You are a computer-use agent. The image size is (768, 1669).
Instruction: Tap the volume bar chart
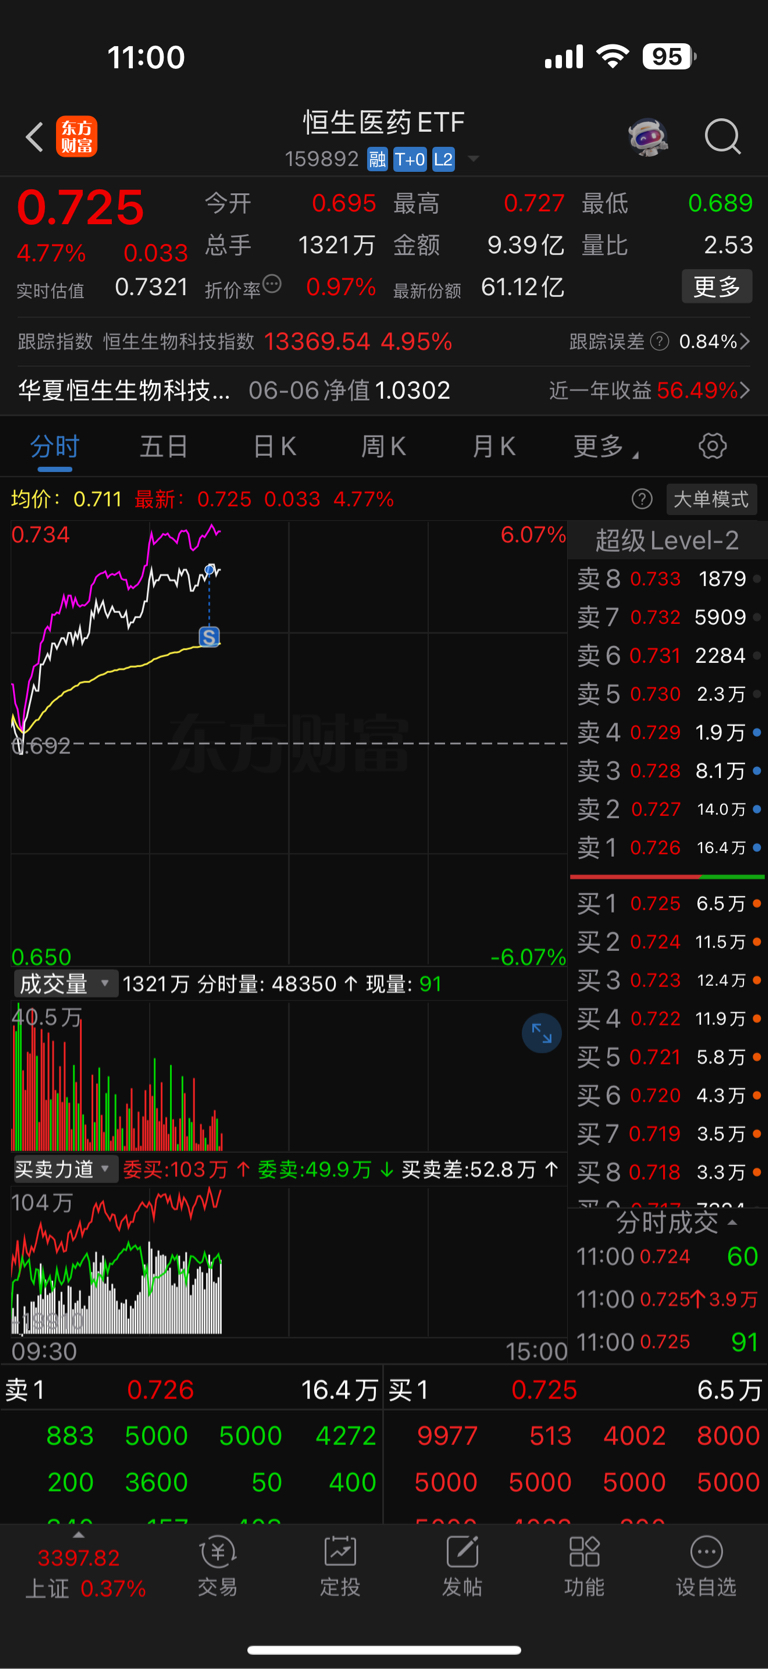point(289,1076)
